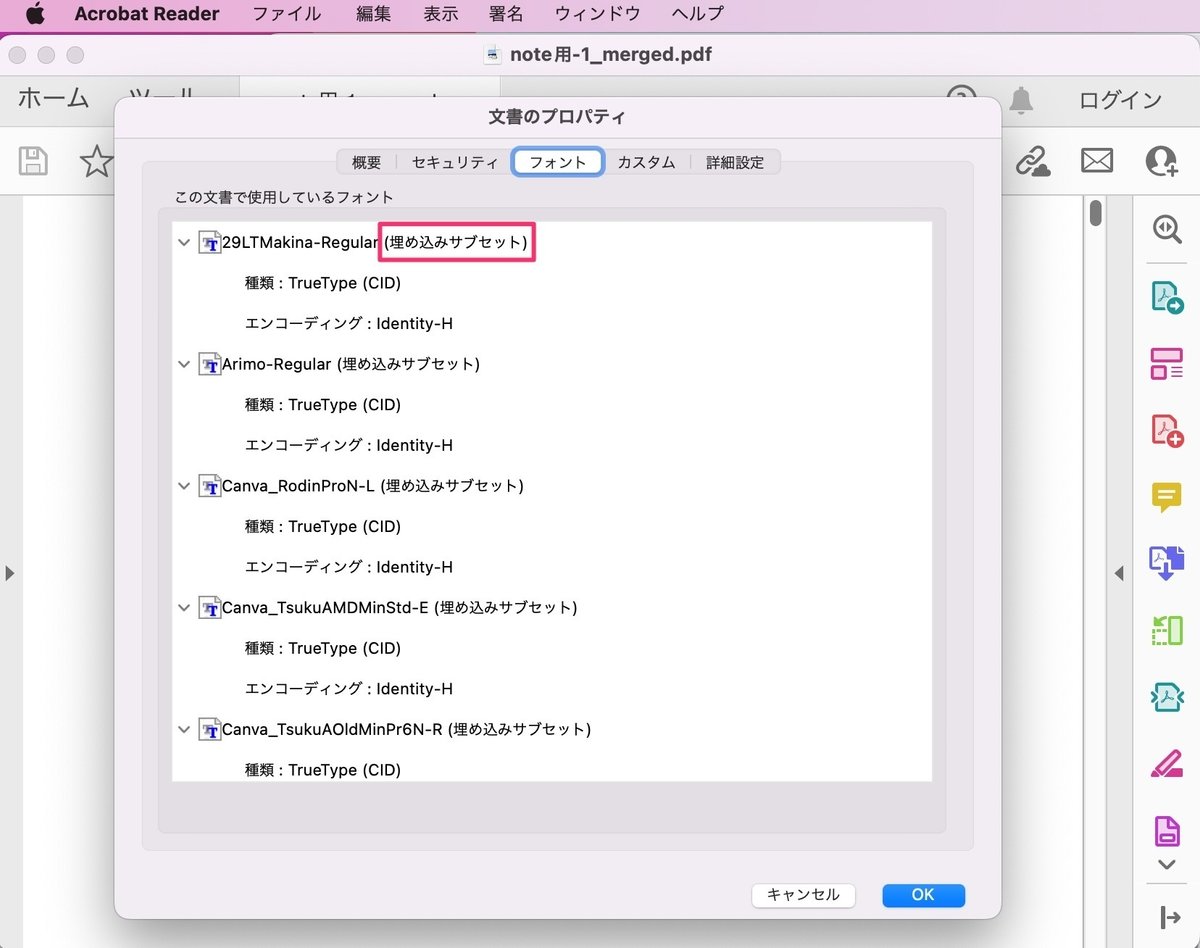Collapse the Canva_RodinProN-L font entry
This screenshot has height=948, width=1200.
tap(184, 487)
